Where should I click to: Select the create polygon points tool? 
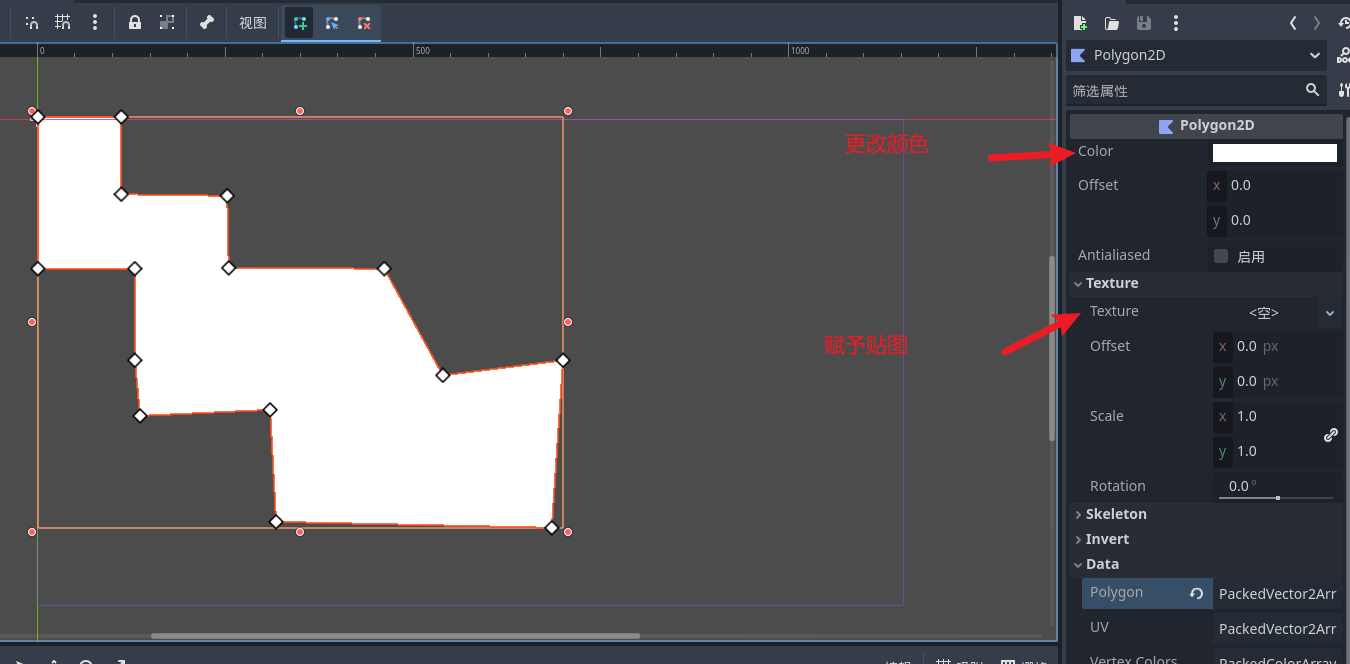tap(300, 23)
